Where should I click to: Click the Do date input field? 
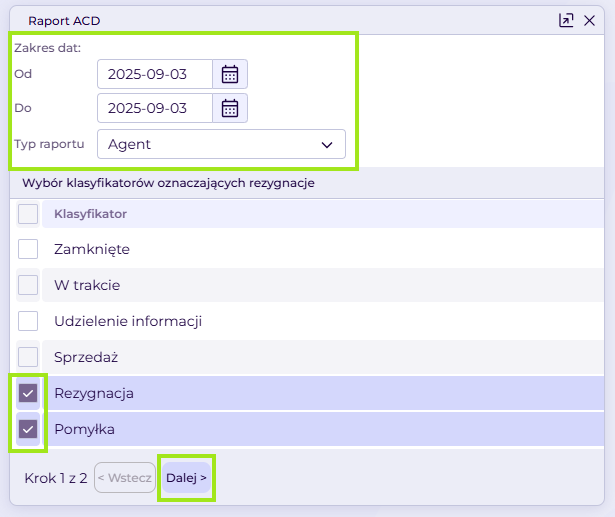(155, 108)
